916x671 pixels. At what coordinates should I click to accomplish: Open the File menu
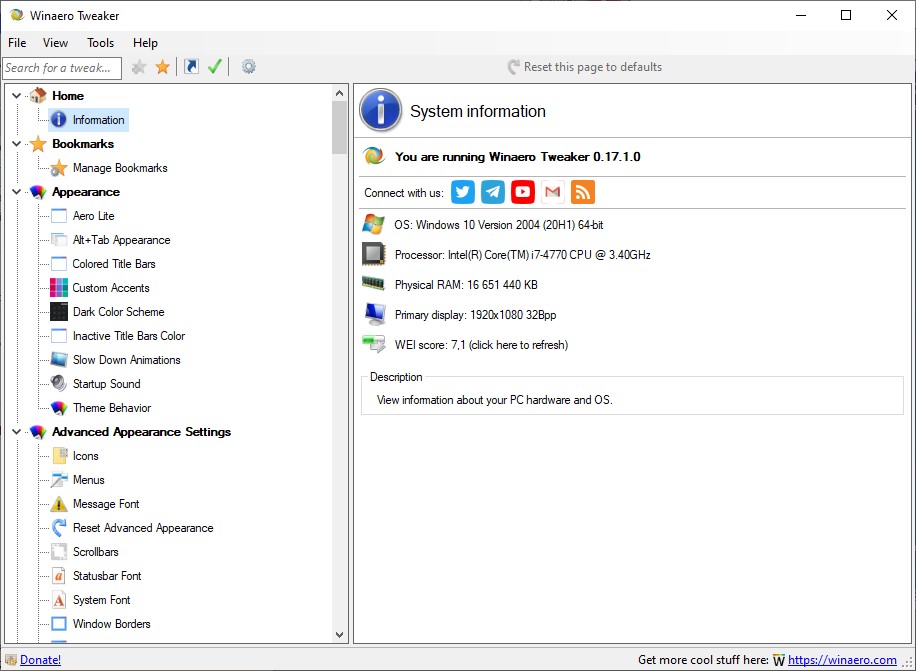[x=17, y=43]
